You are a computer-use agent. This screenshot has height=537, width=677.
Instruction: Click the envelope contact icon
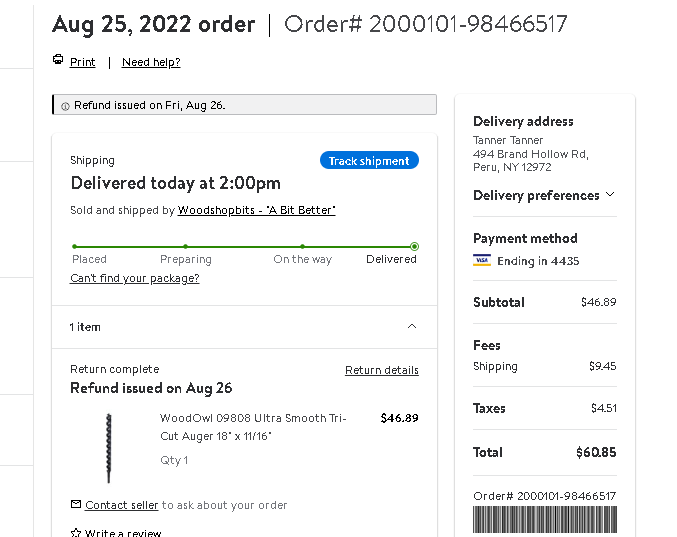coord(76,504)
